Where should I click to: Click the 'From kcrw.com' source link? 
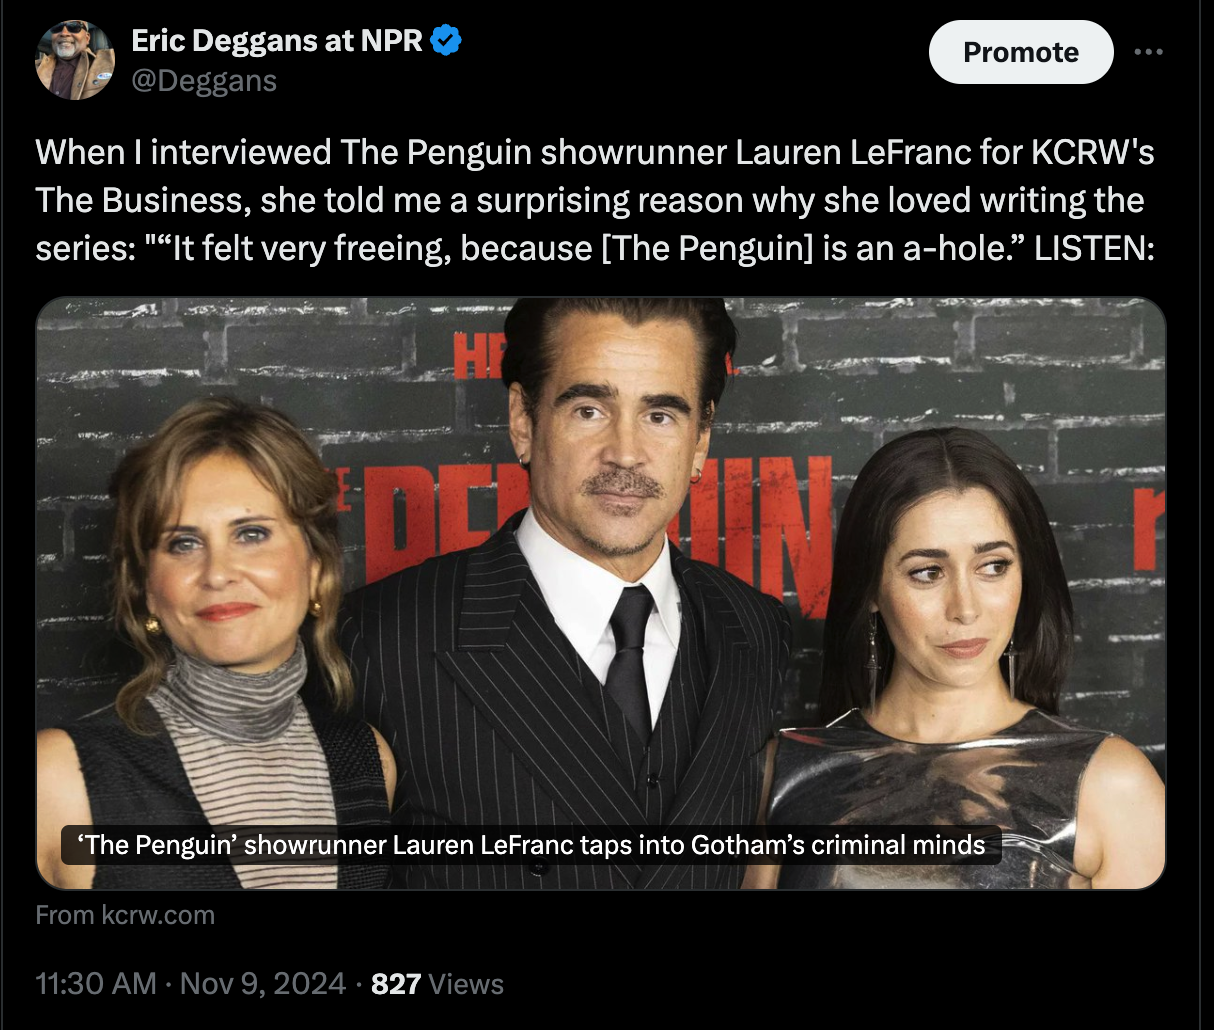click(x=125, y=915)
